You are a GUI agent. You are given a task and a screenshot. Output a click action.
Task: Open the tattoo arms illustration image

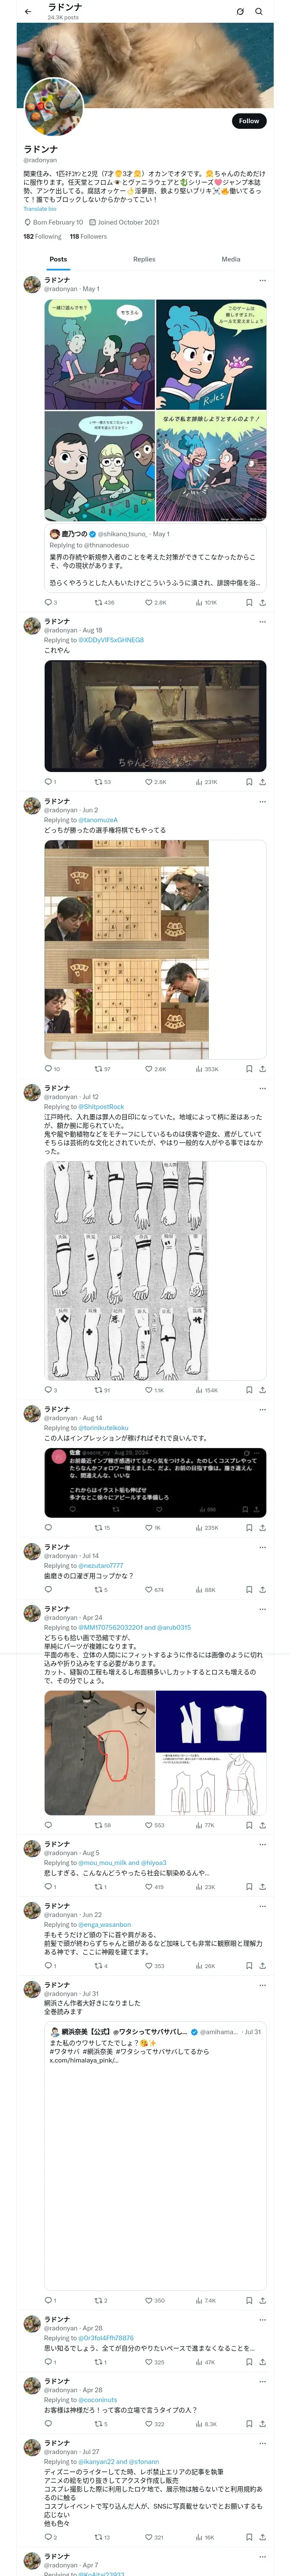pos(155,1271)
